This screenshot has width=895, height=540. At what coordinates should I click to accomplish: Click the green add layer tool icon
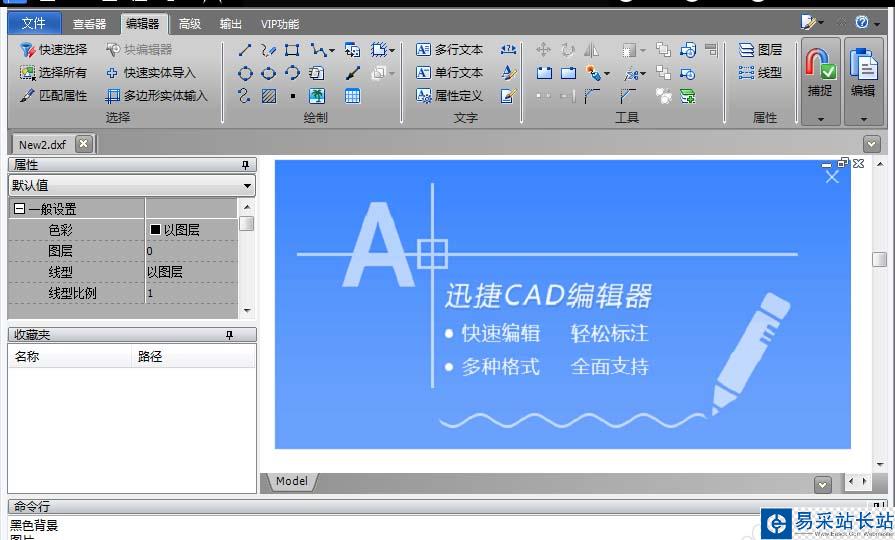click(x=688, y=96)
